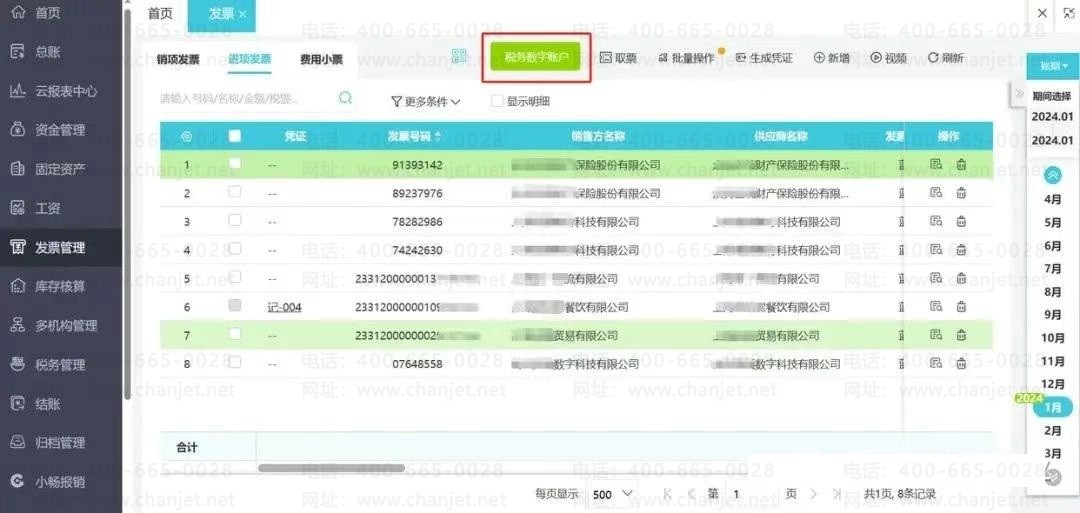Screen dimensions: 1080x513
Task: Click the invoice search input field
Action: pos(245,98)
